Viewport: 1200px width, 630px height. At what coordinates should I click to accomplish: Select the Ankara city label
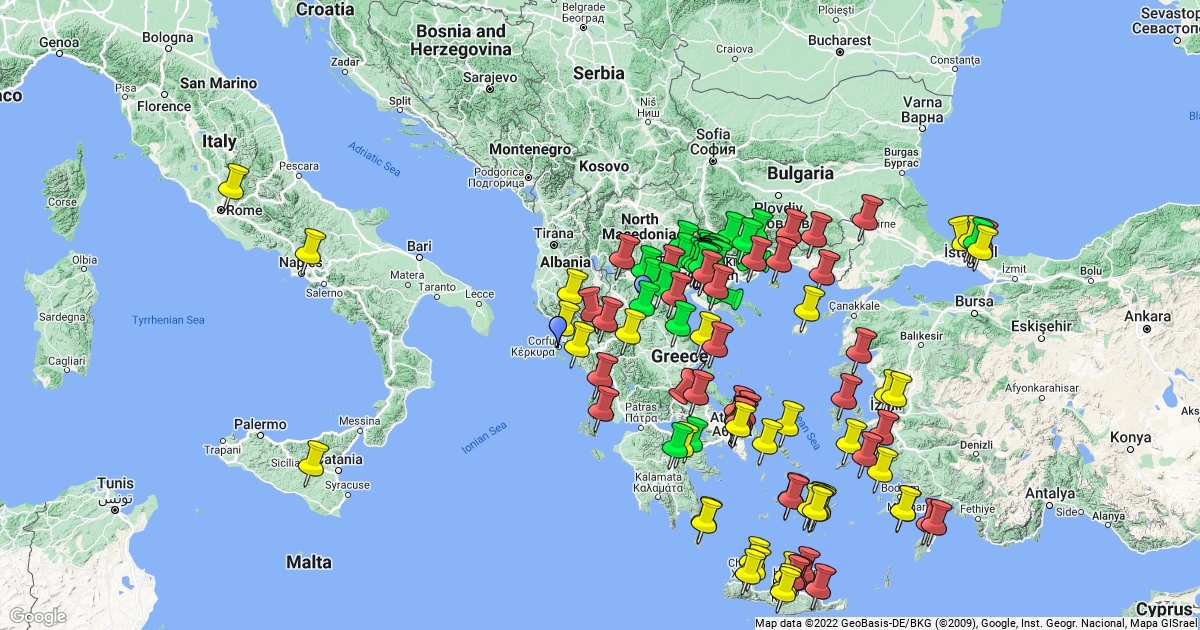tap(1146, 316)
